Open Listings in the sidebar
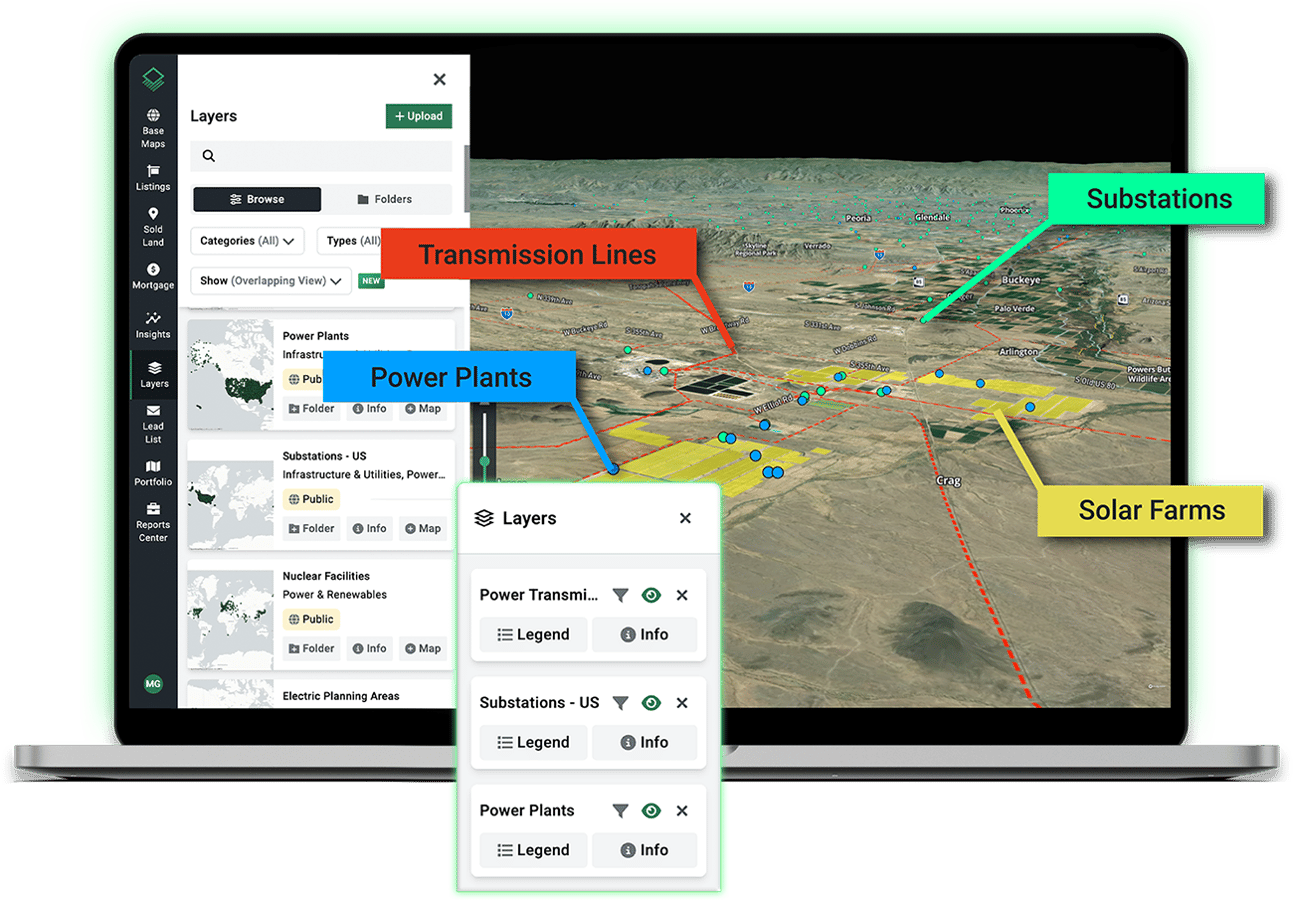Image resolution: width=1293 pixels, height=900 pixels. click(x=153, y=178)
